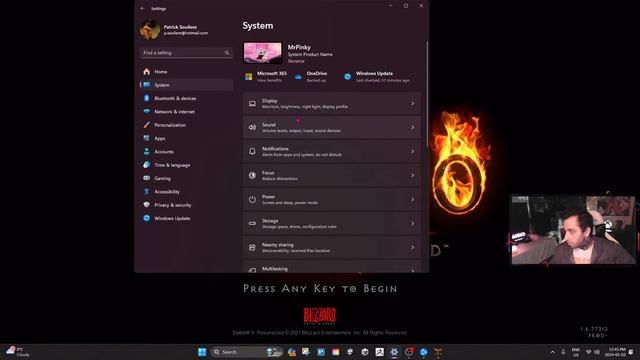Image resolution: width=640 pixels, height=360 pixels.
Task: Open the clock and date in taskbar
Action: (x=615, y=352)
